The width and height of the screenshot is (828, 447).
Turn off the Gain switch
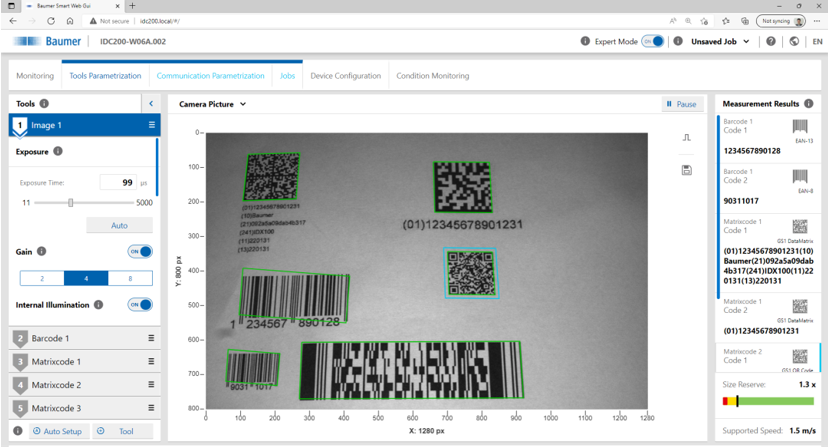tap(140, 252)
